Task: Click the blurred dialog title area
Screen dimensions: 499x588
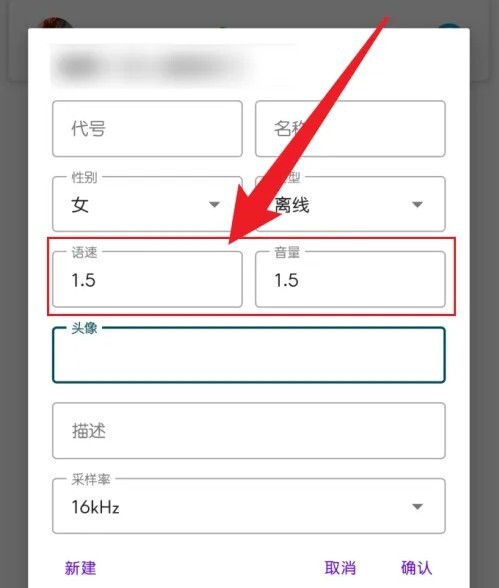Action: (x=172, y=66)
